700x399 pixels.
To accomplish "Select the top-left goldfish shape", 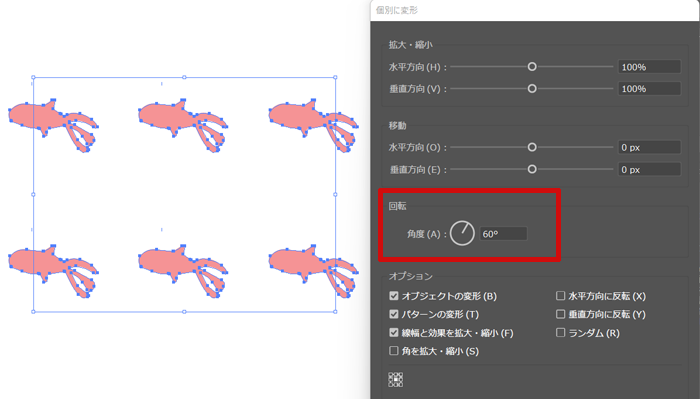I will 53,125.
